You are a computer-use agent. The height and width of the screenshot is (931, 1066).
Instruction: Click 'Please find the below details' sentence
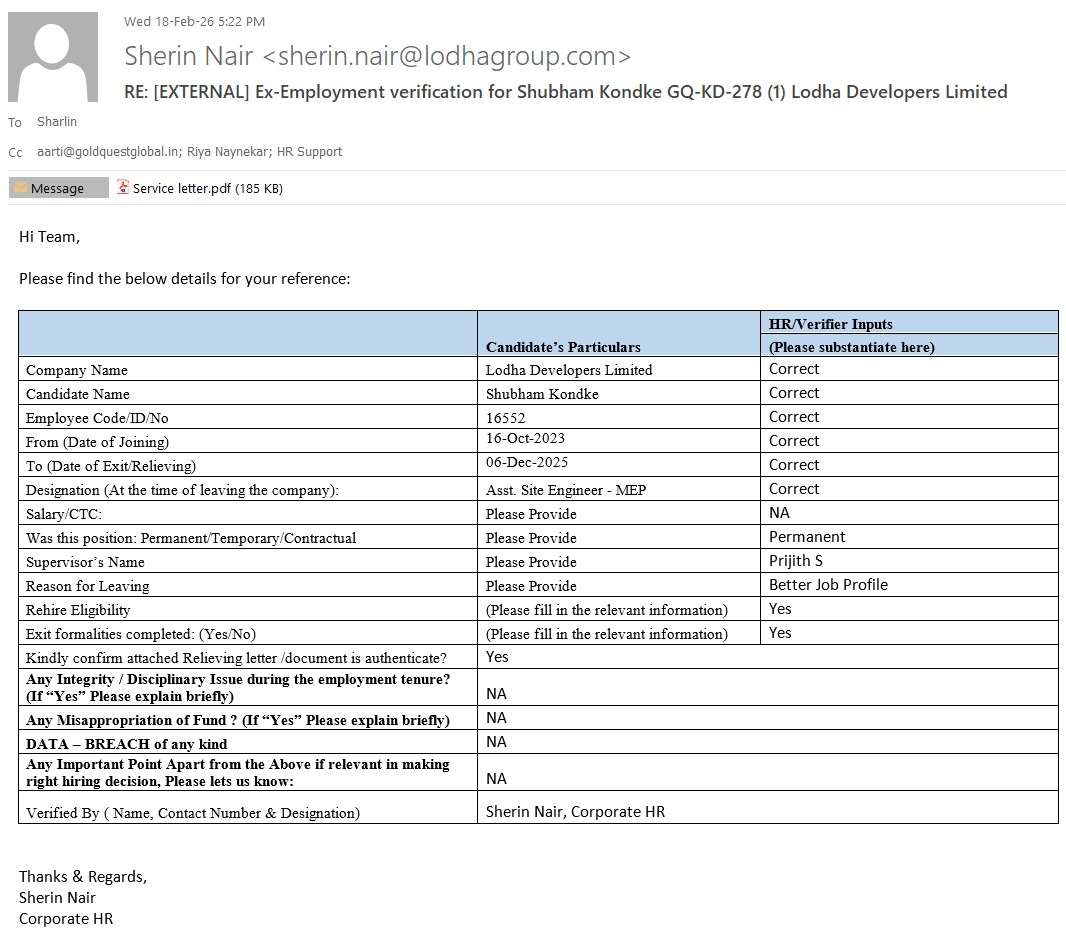coord(185,279)
